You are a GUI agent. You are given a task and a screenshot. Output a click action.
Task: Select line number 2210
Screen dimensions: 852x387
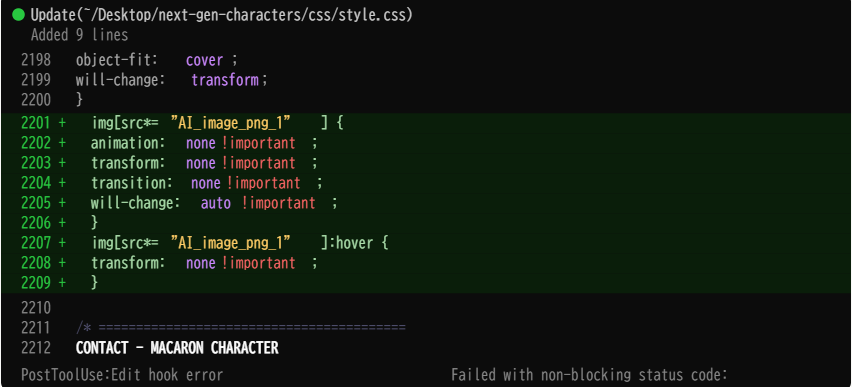pos(36,308)
